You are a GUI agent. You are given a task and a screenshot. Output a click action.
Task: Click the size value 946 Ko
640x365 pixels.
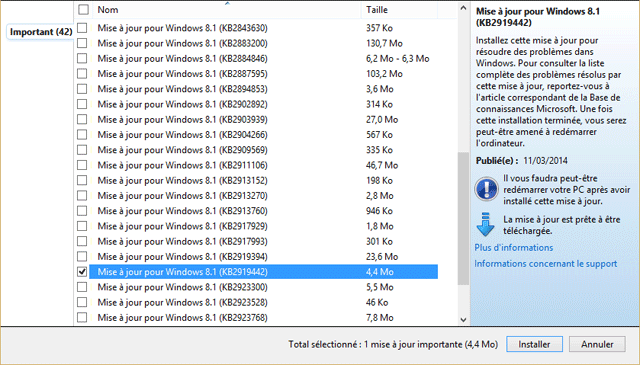(379, 211)
